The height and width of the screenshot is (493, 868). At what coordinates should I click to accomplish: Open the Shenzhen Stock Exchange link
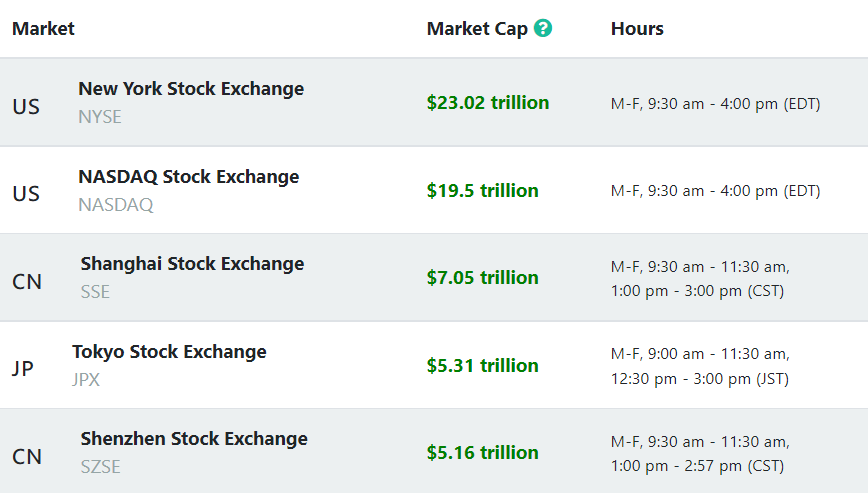(194, 438)
